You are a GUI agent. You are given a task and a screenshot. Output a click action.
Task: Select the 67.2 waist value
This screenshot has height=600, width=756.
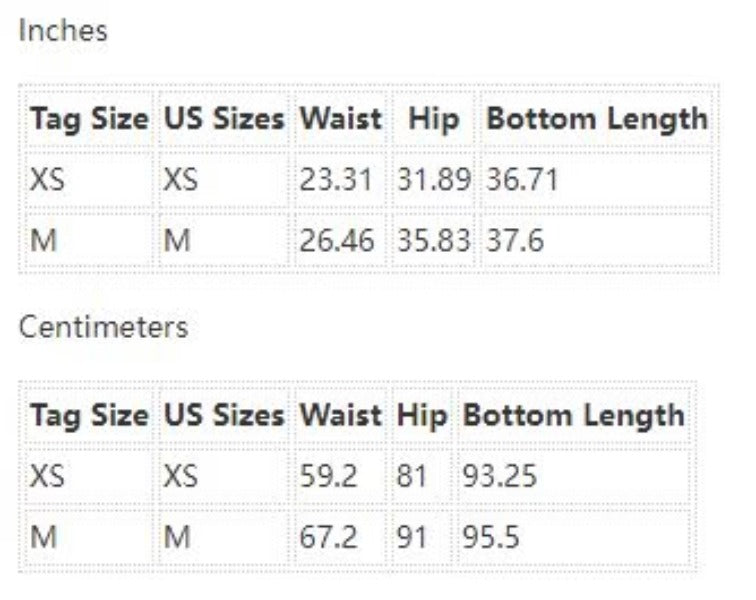329,537
